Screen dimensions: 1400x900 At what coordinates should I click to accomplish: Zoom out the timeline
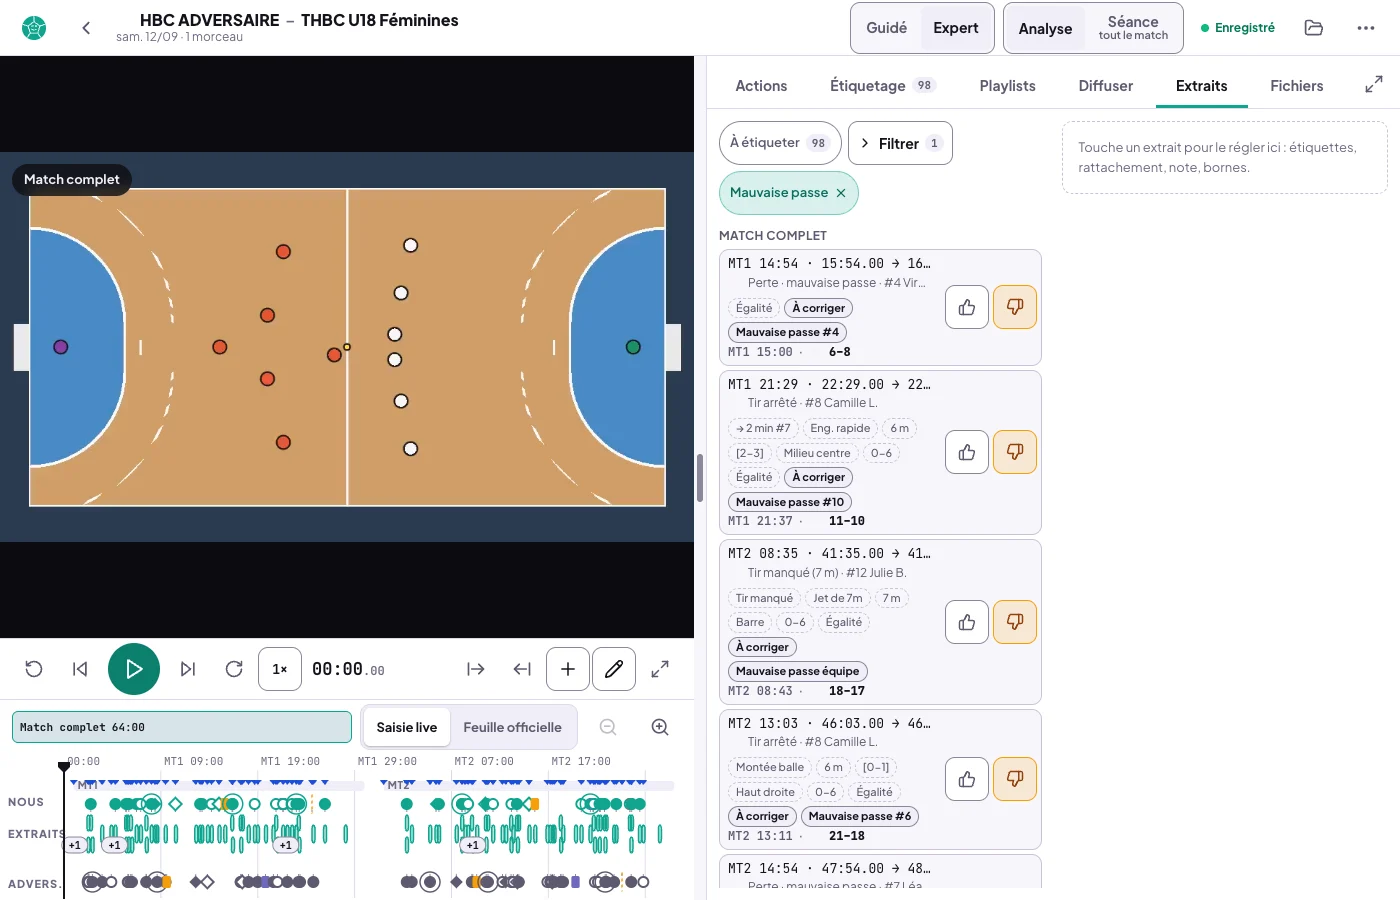[608, 727]
